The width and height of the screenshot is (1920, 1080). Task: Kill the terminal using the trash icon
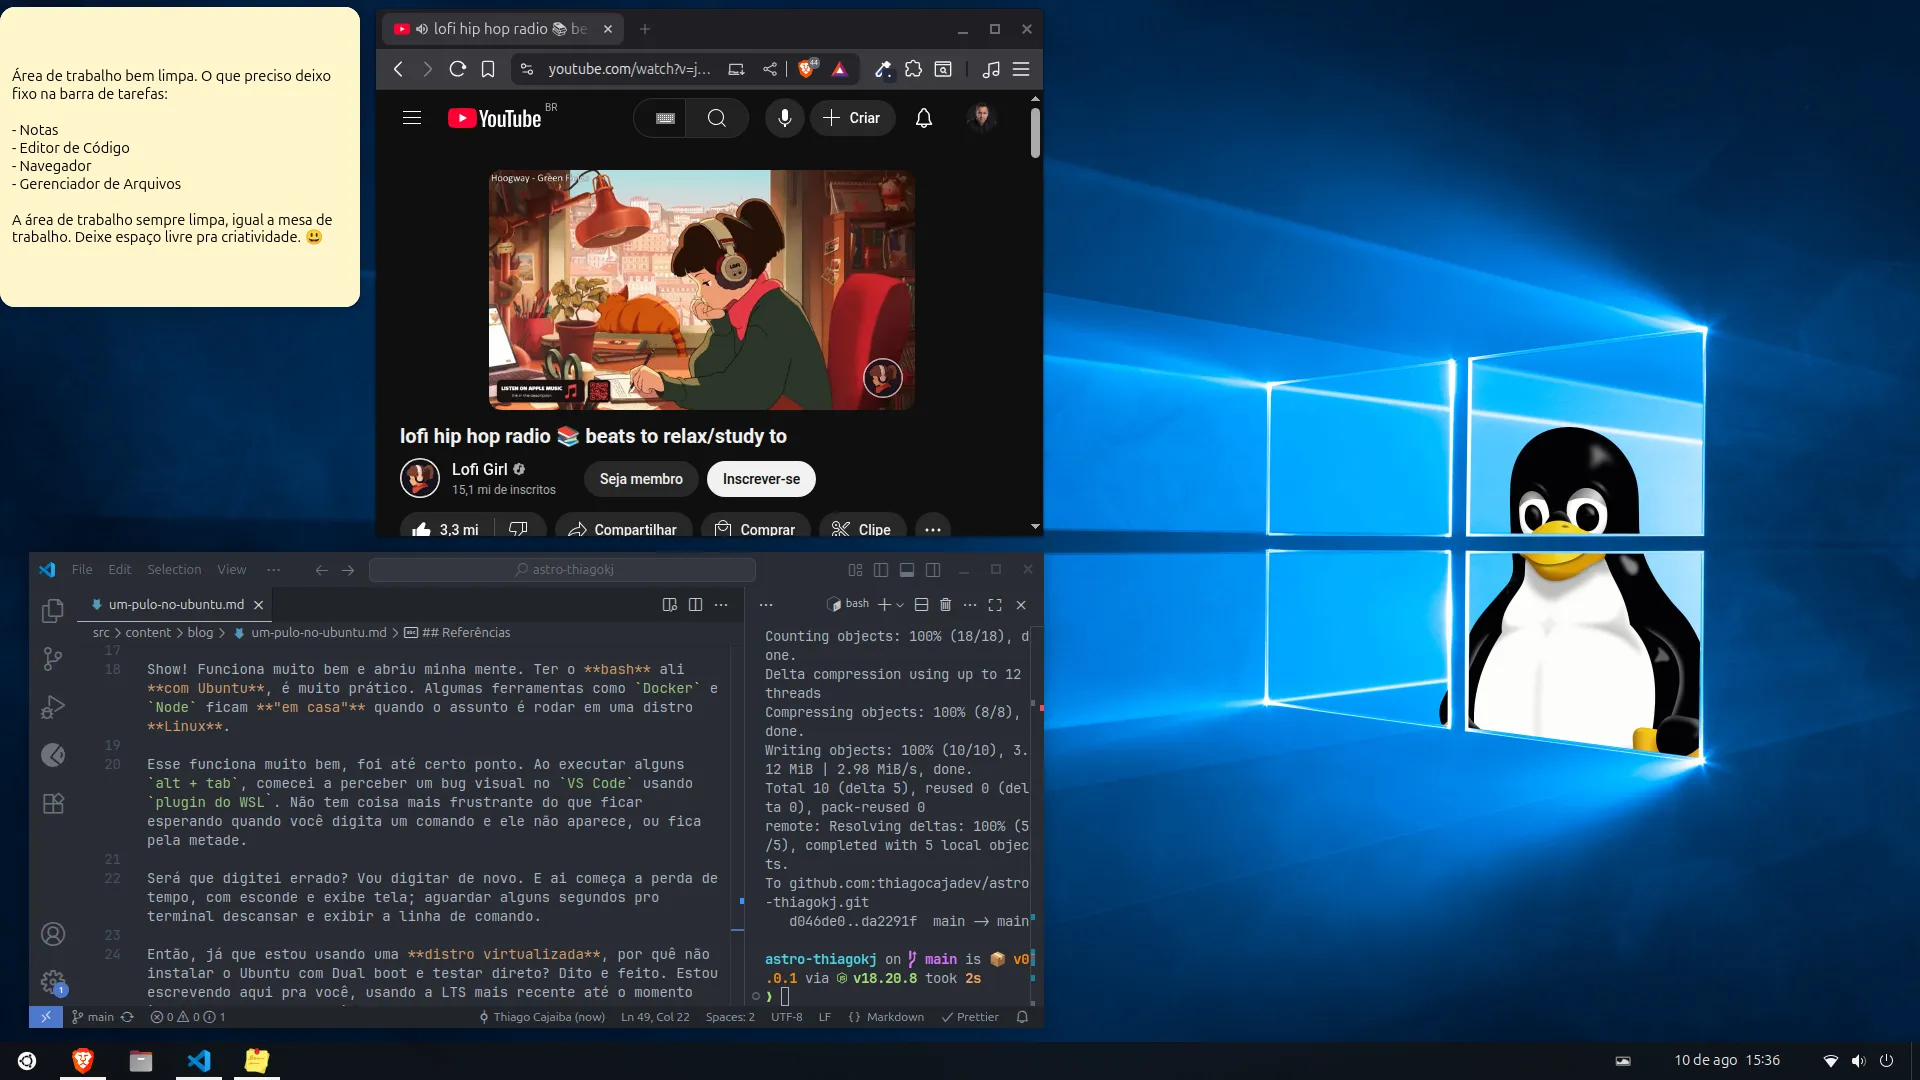pyautogui.click(x=945, y=604)
